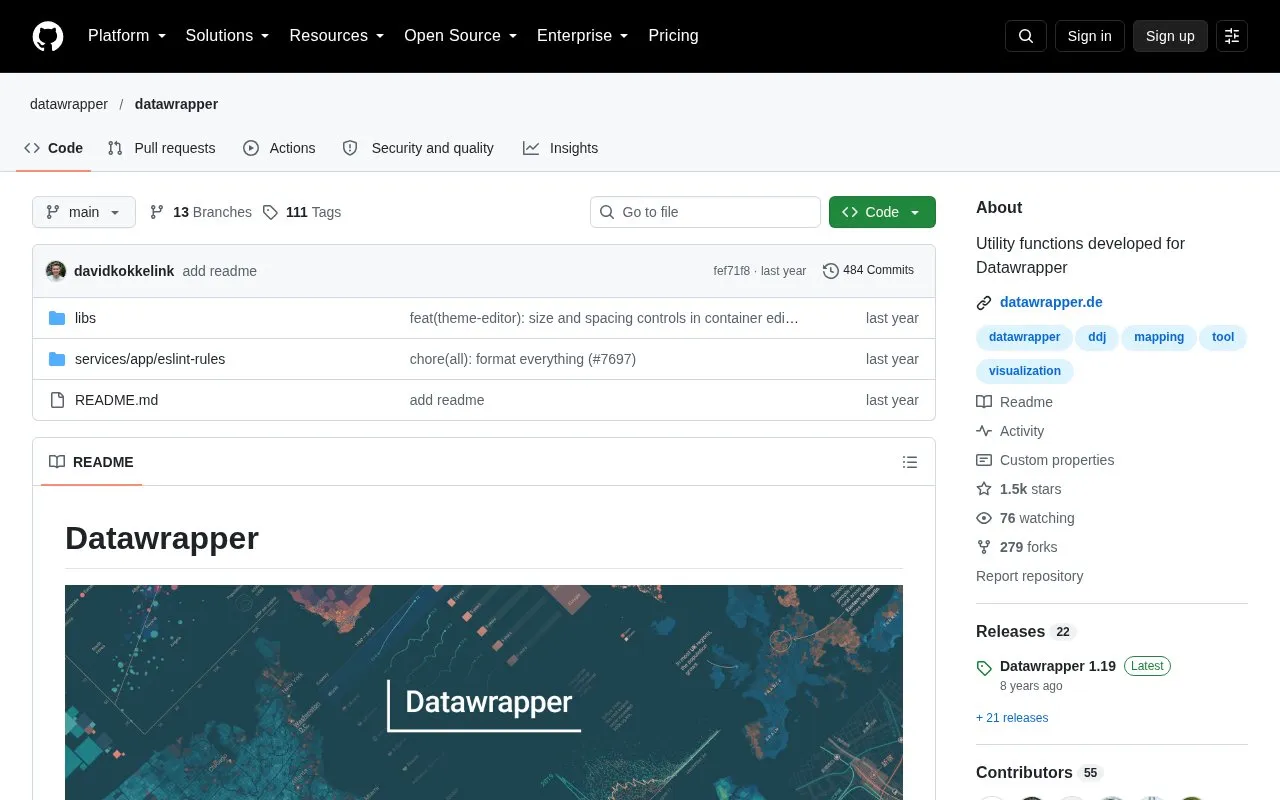Click the link icon beside datawrapper.de

[x=984, y=303]
